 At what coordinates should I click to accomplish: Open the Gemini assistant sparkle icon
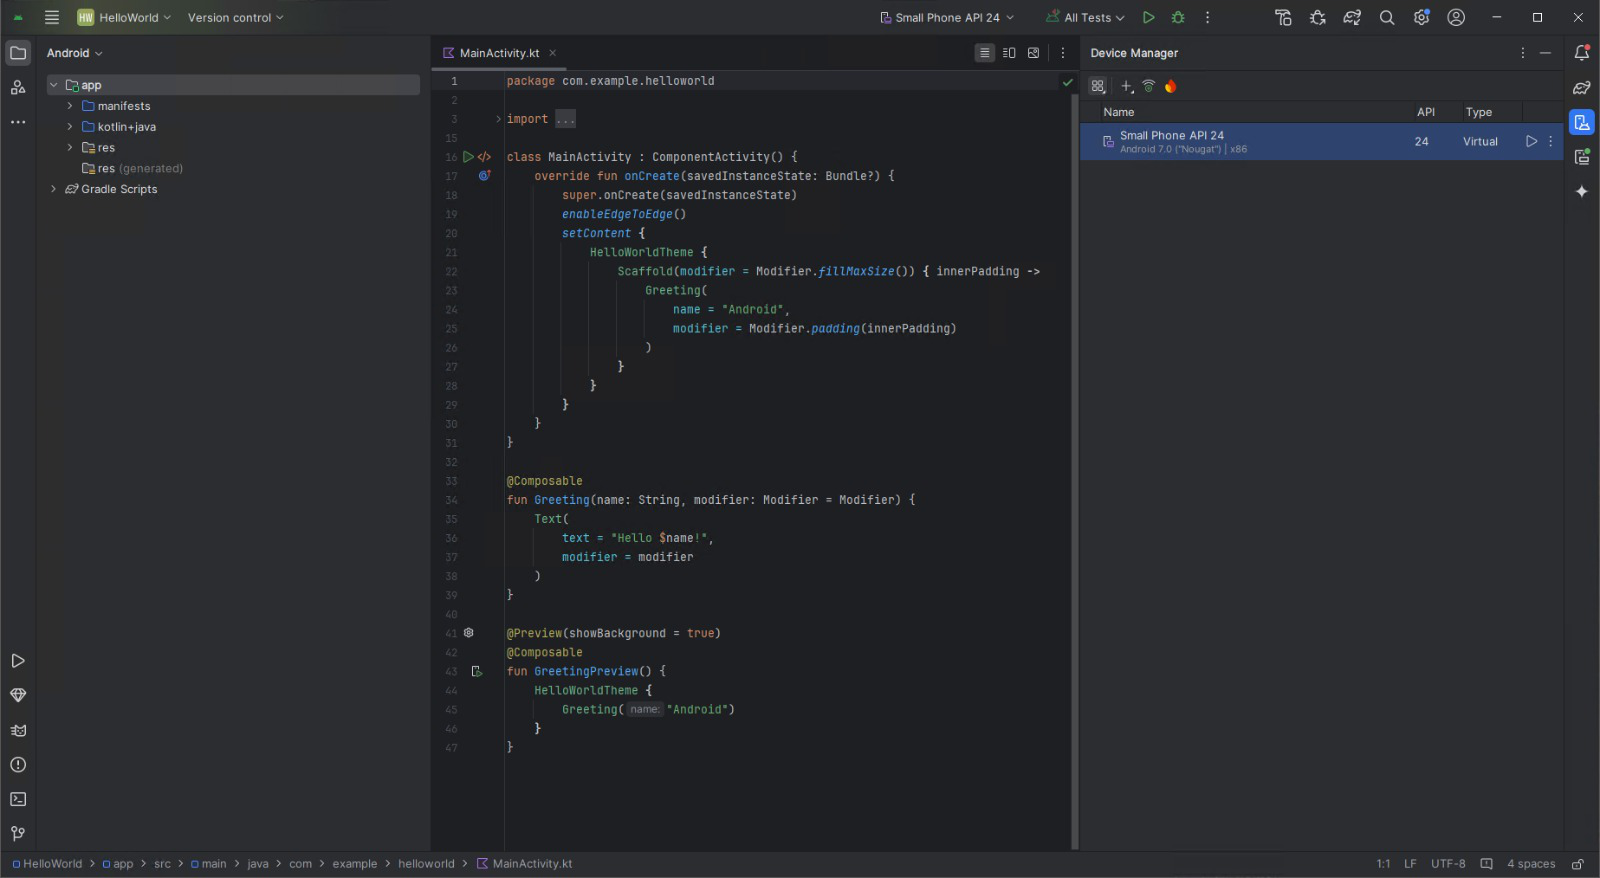1582,191
